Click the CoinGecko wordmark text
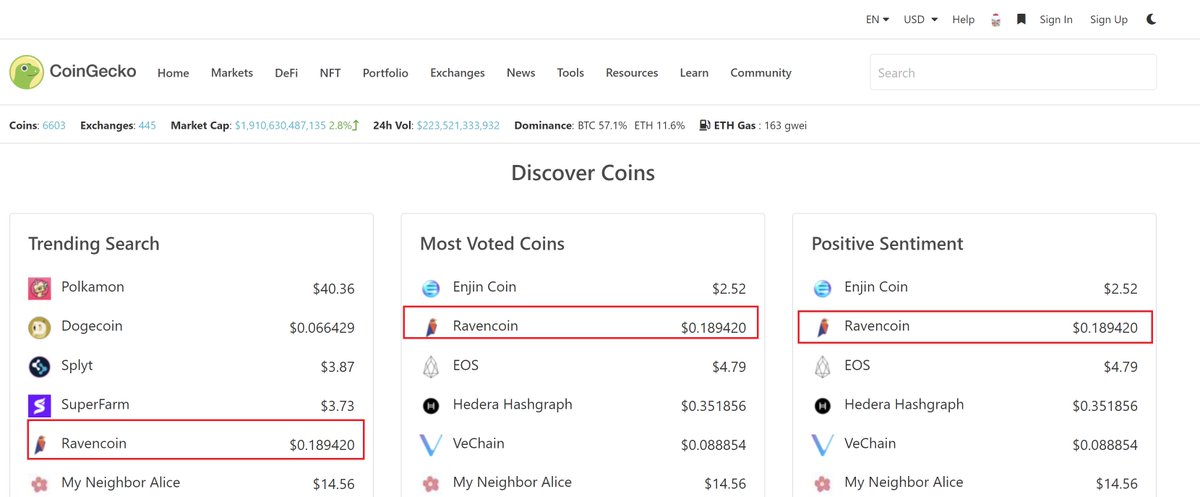Viewport: 1200px width, 497px height. point(93,72)
